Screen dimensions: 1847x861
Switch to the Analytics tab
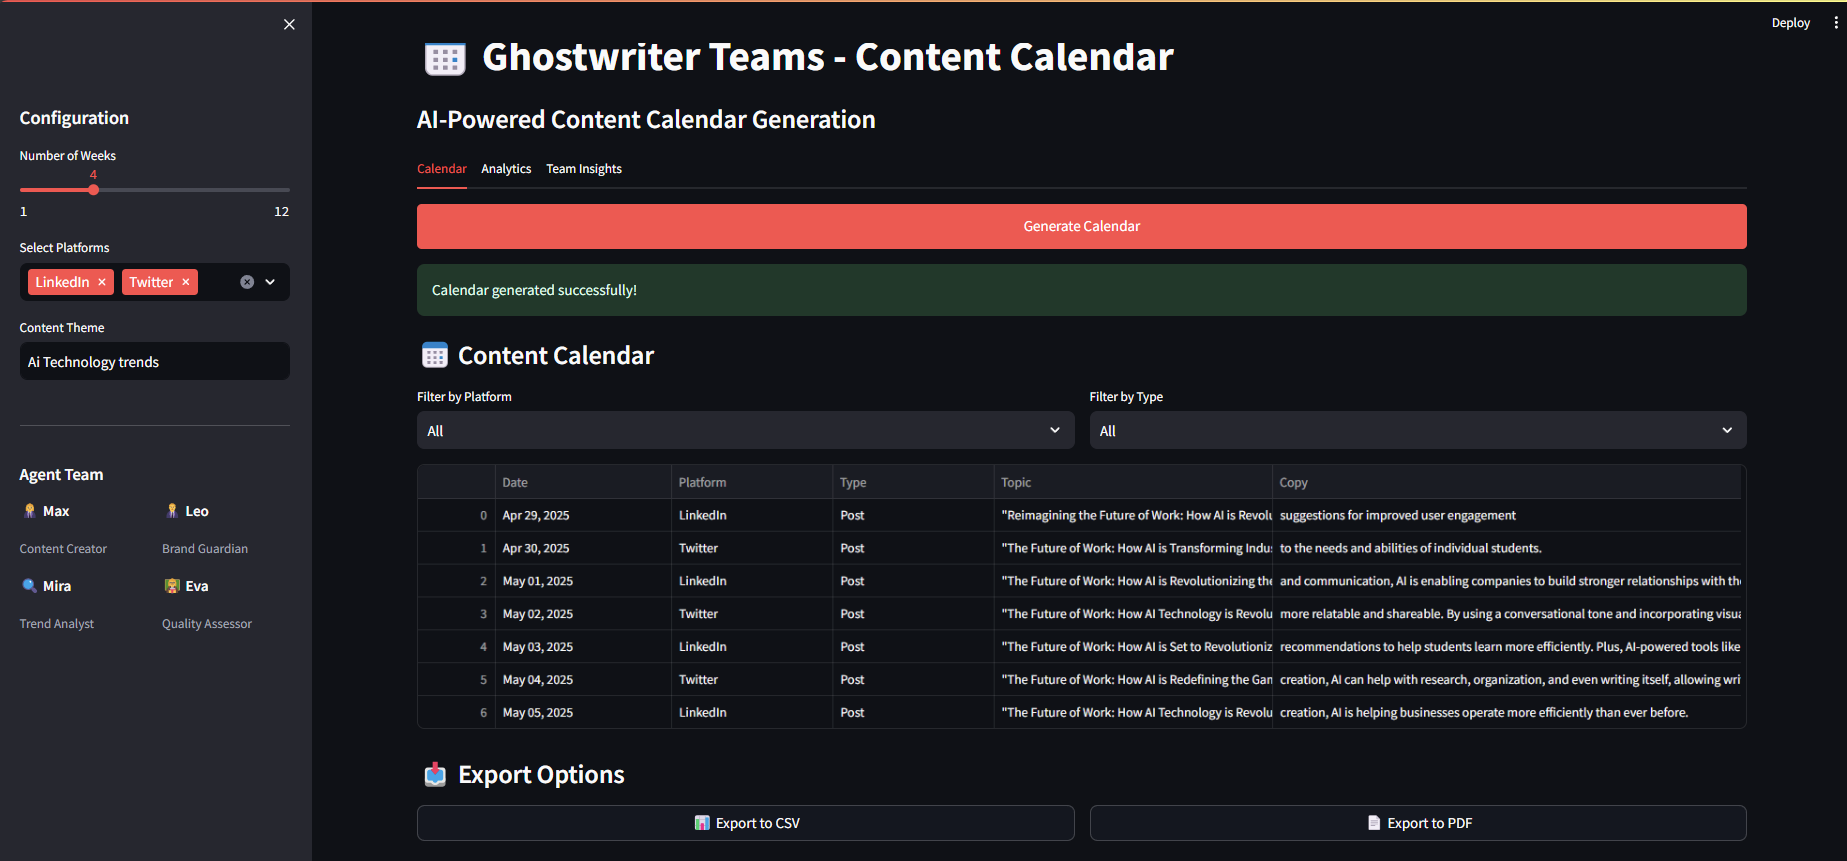(506, 169)
